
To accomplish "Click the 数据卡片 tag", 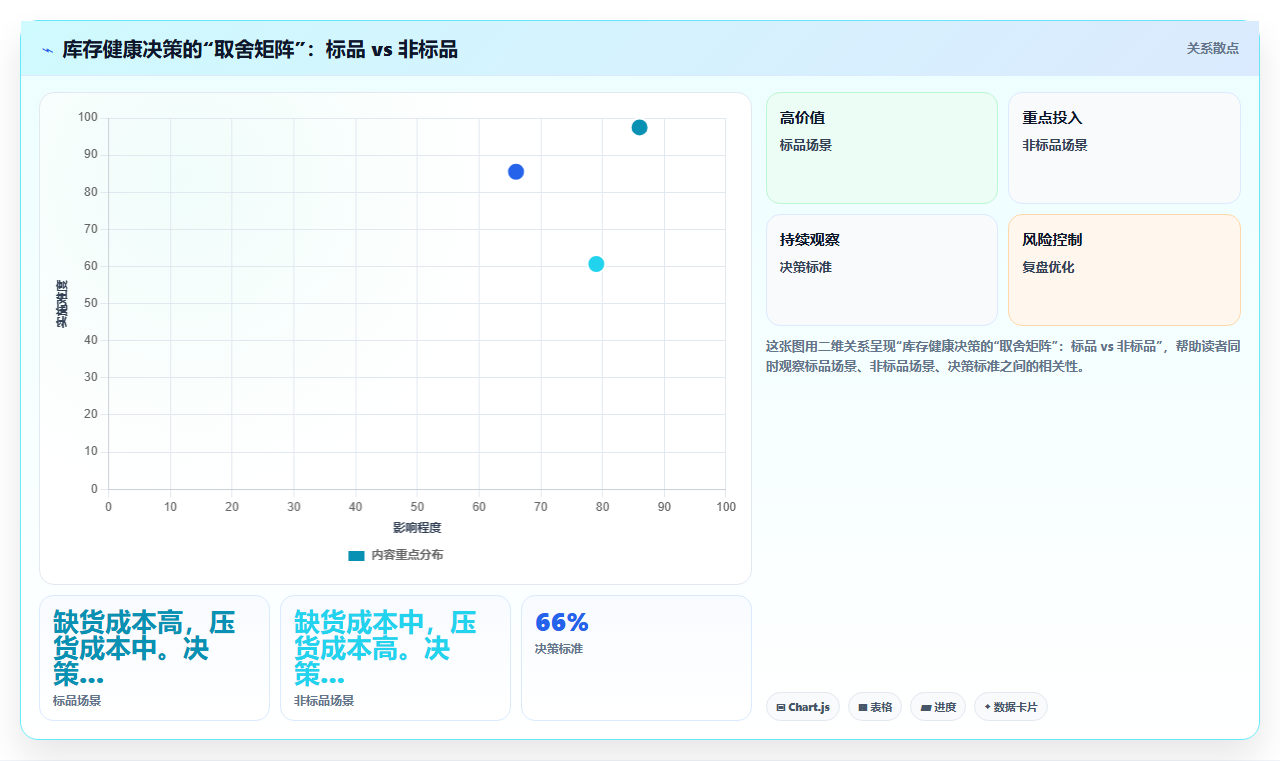I will (x=1011, y=707).
